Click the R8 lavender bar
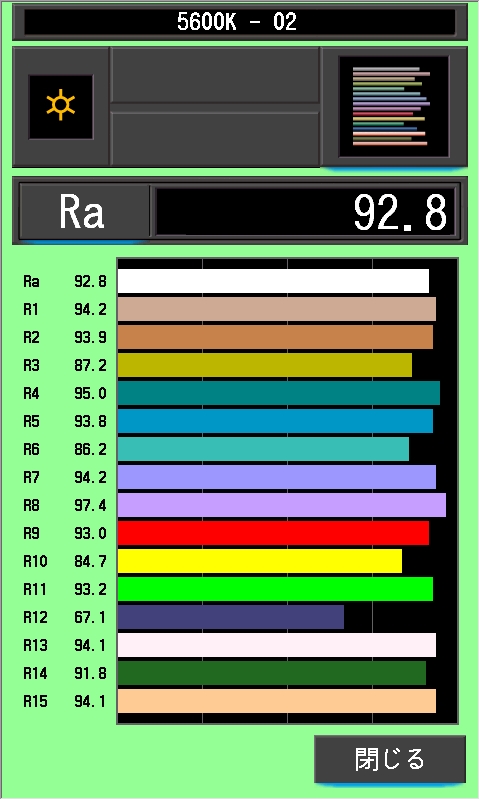Image resolution: width=480 pixels, height=800 pixels. [282, 505]
